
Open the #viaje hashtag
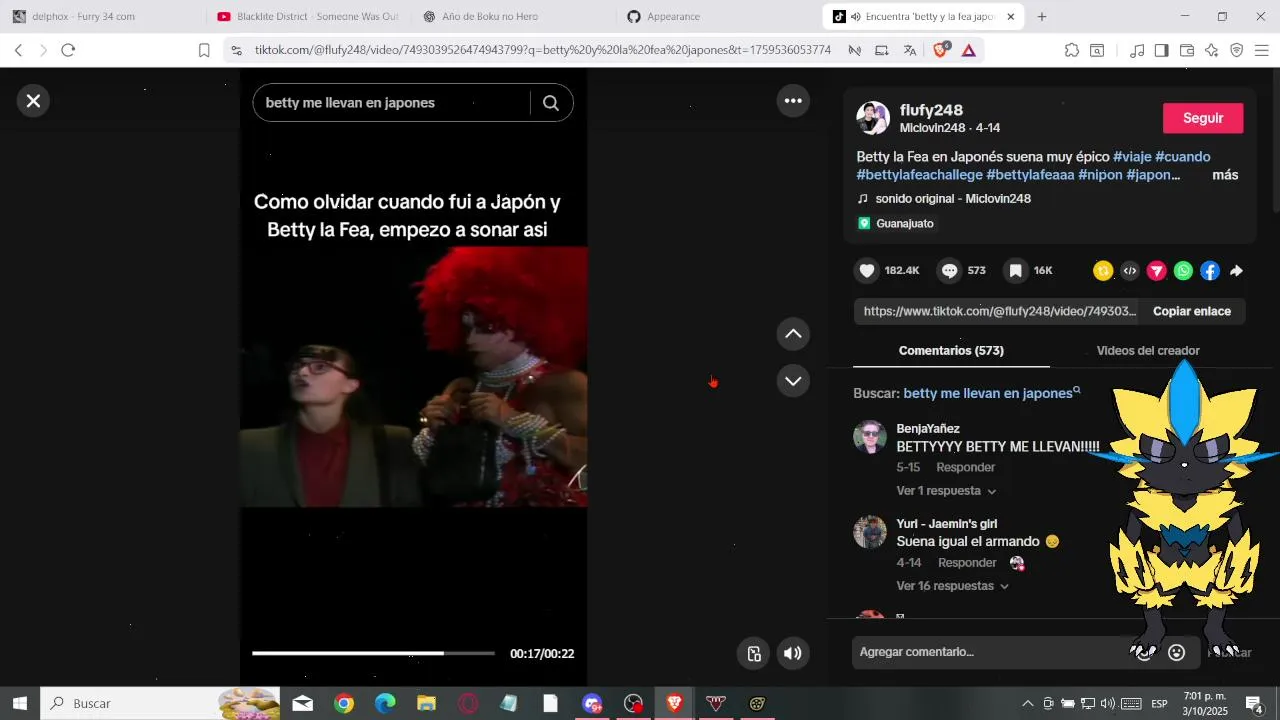(1132, 157)
